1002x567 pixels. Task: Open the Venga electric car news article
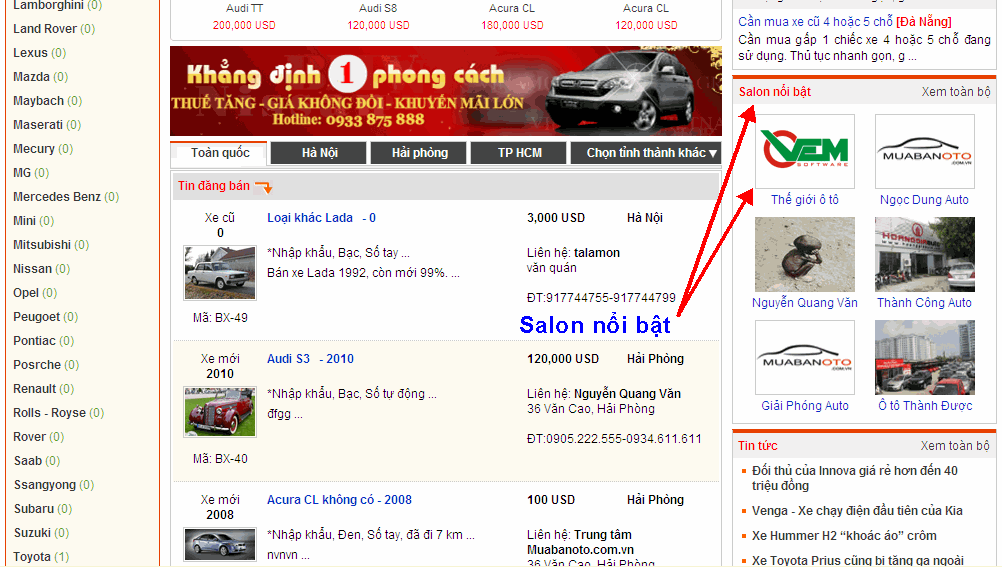(x=857, y=511)
